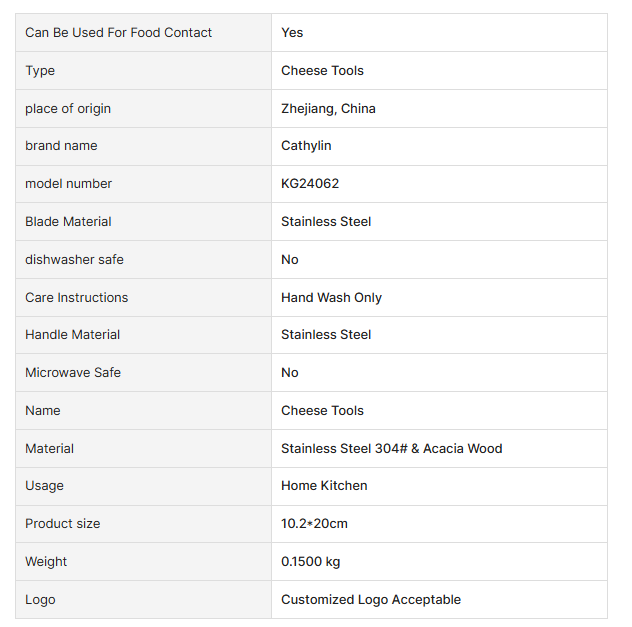Select model number 'KG24062'
This screenshot has height=627, width=632.
pyautogui.click(x=310, y=184)
